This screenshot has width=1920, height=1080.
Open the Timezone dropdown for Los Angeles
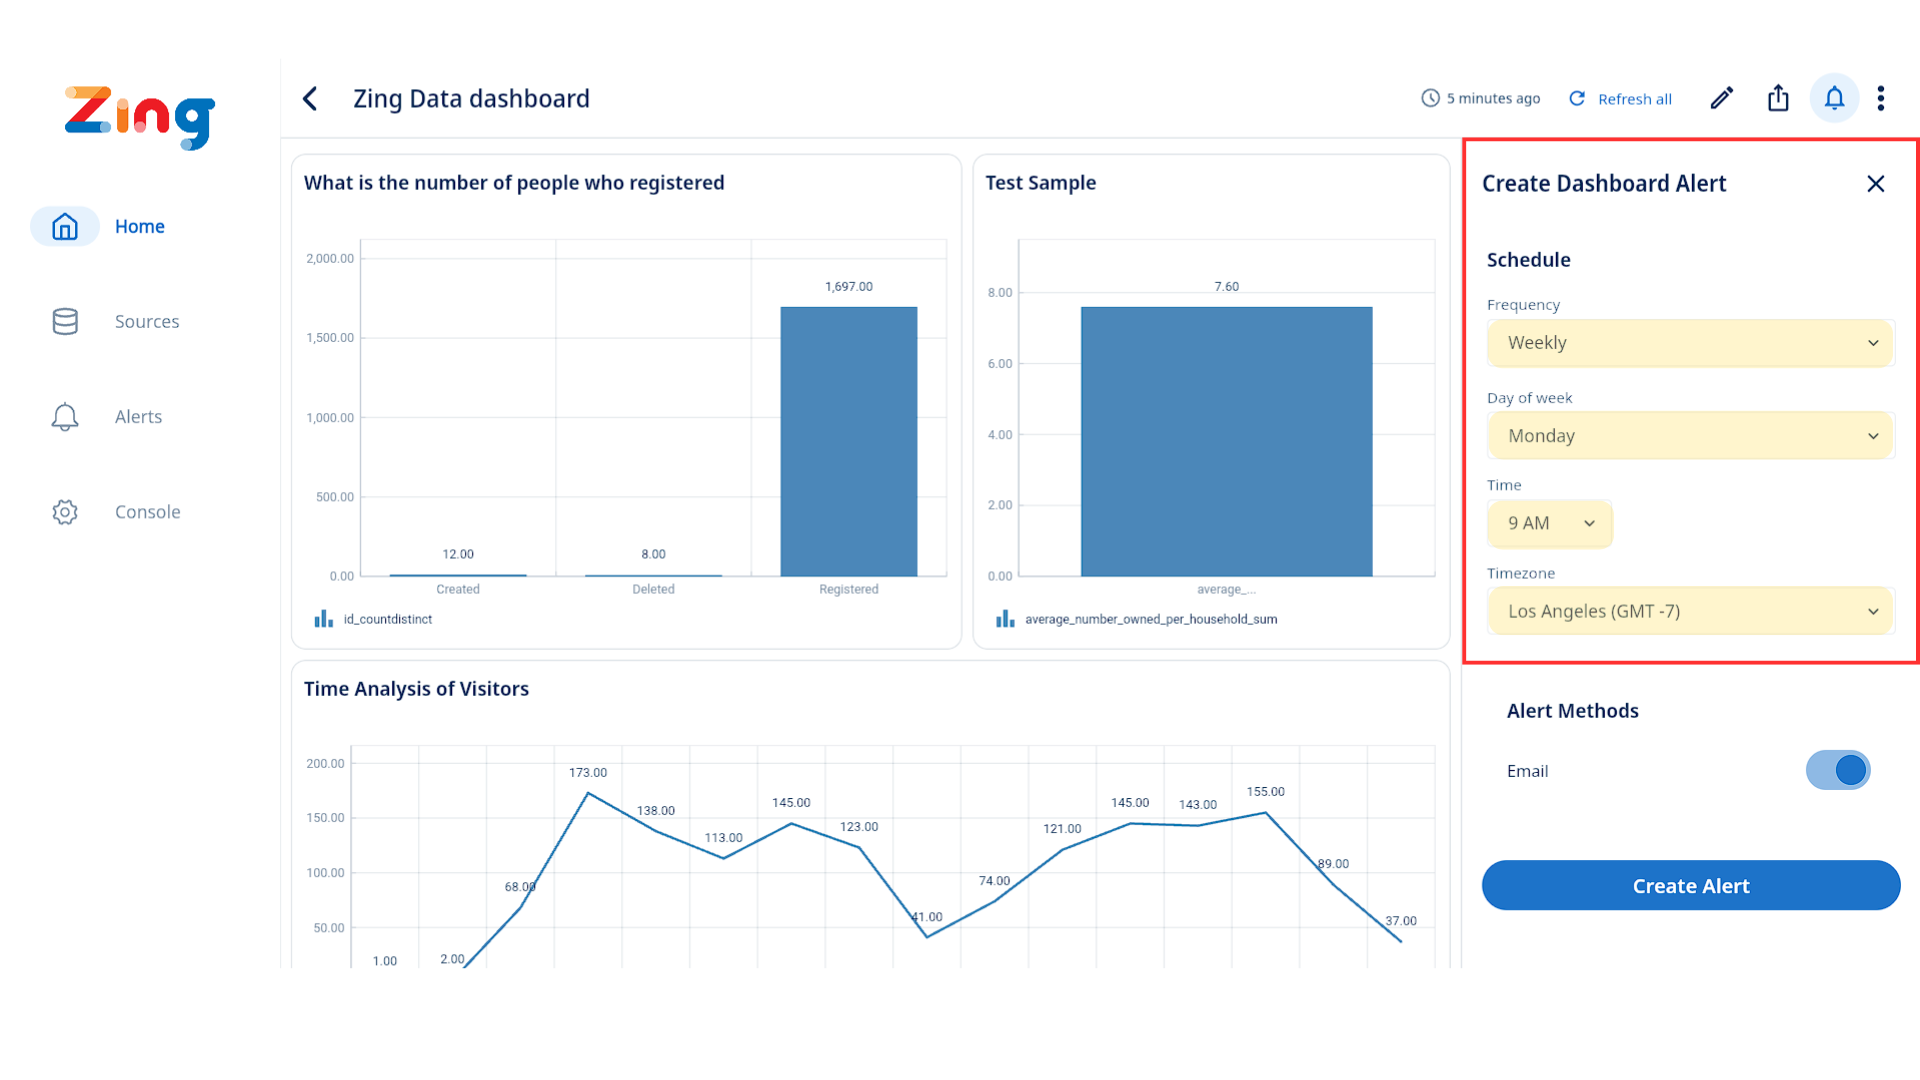1690,611
